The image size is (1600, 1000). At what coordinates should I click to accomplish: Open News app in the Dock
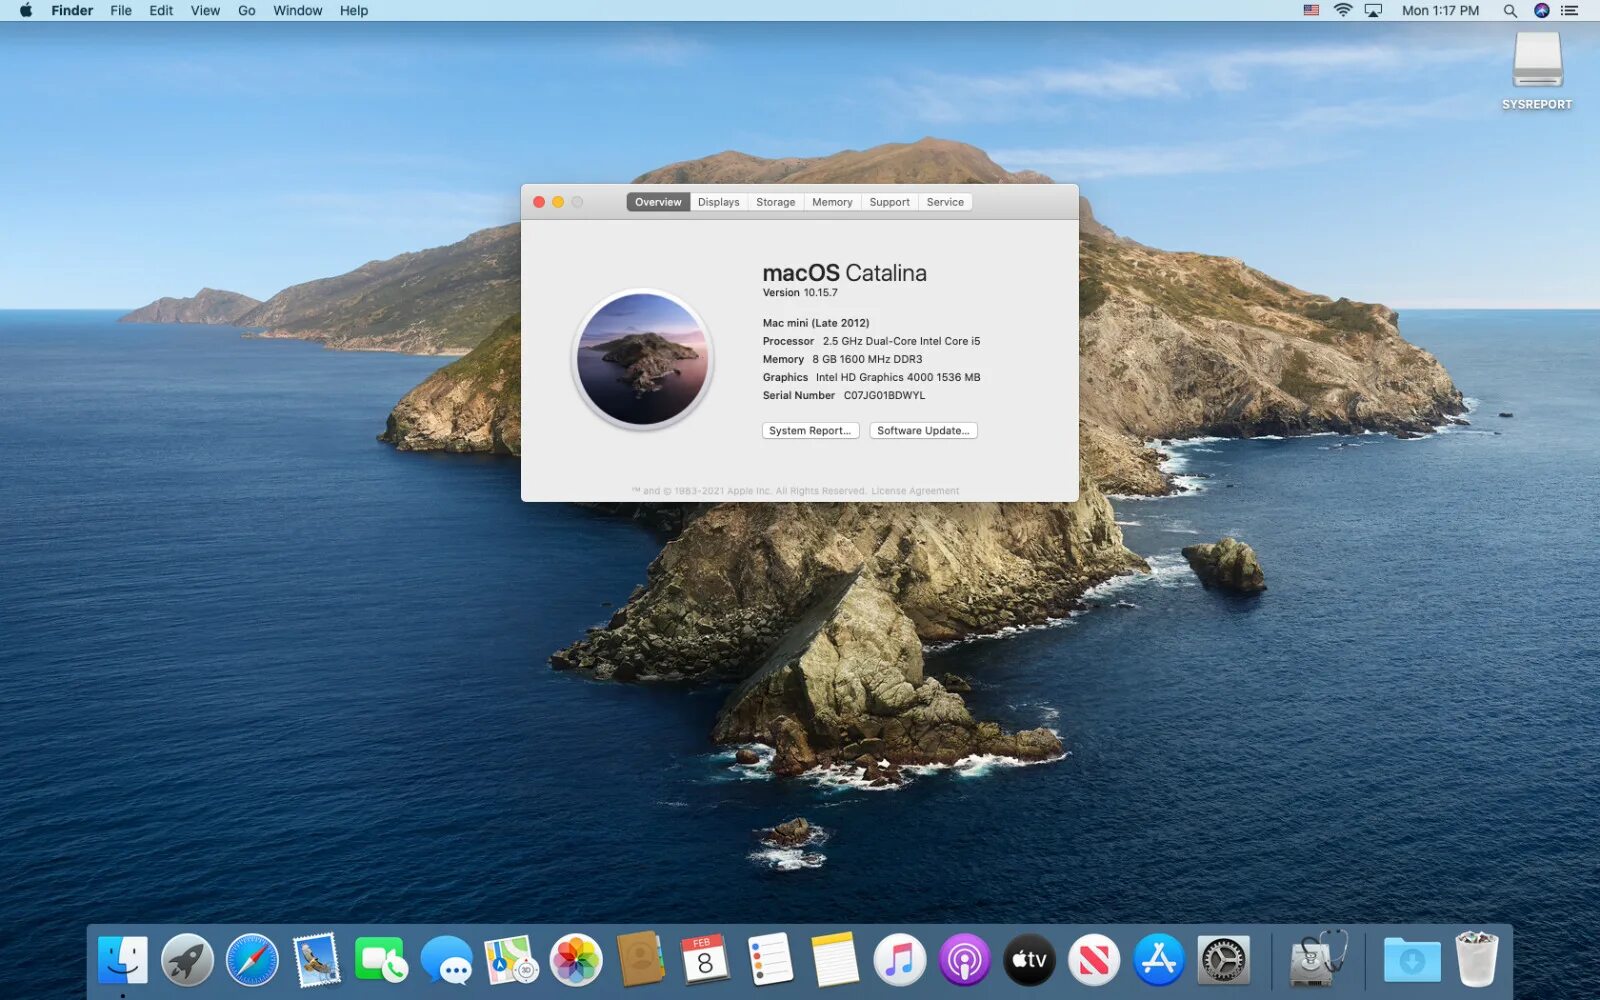coord(1094,960)
